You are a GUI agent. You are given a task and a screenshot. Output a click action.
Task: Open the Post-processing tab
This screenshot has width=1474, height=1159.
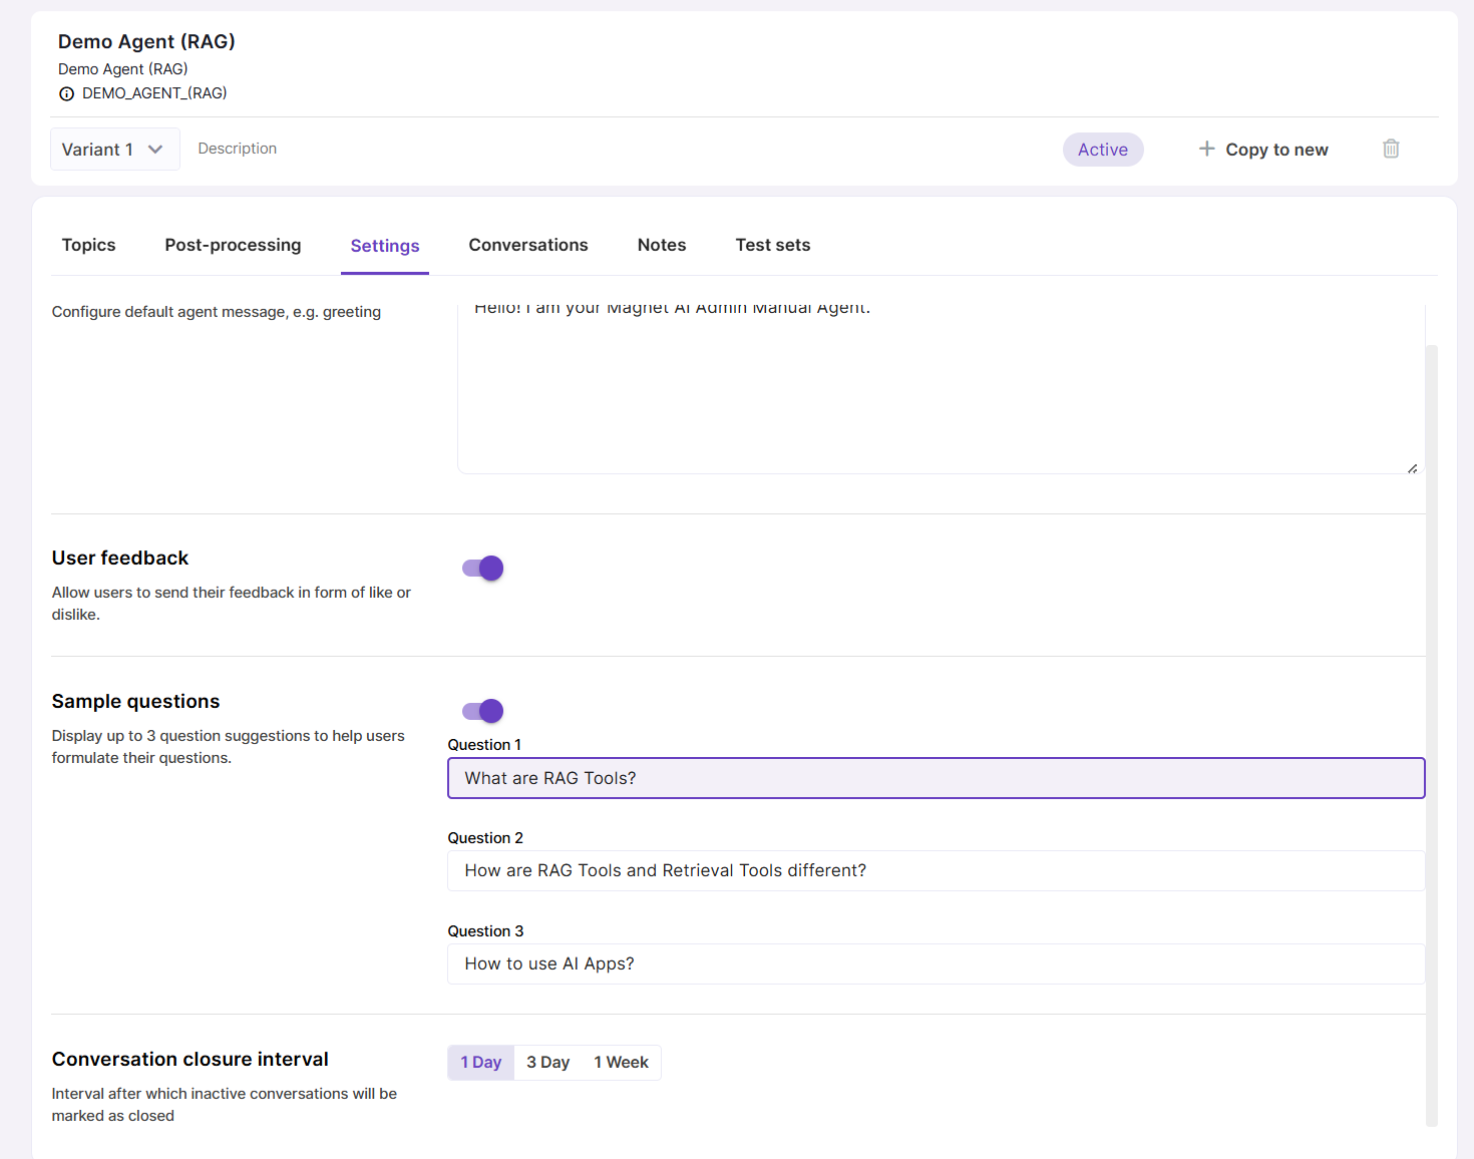pos(233,245)
